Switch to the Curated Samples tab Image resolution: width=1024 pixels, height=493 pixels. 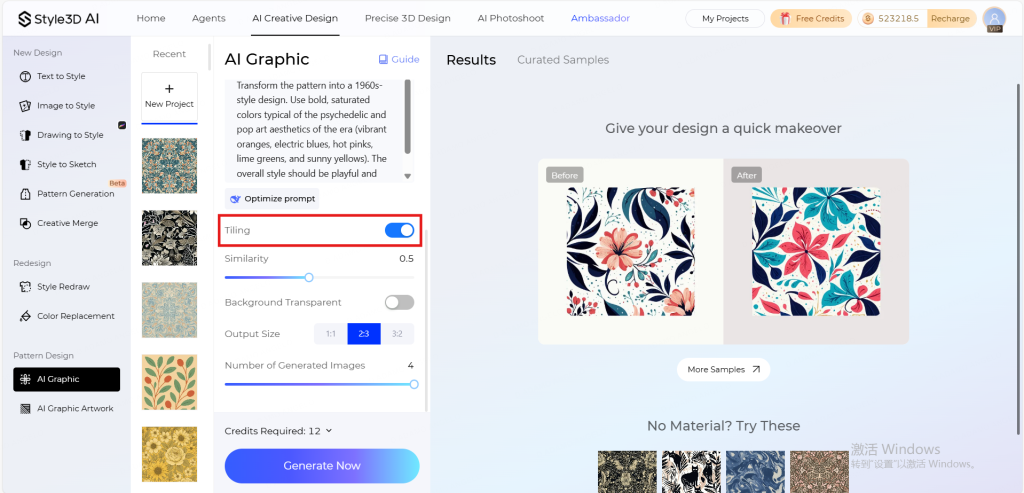tap(563, 60)
